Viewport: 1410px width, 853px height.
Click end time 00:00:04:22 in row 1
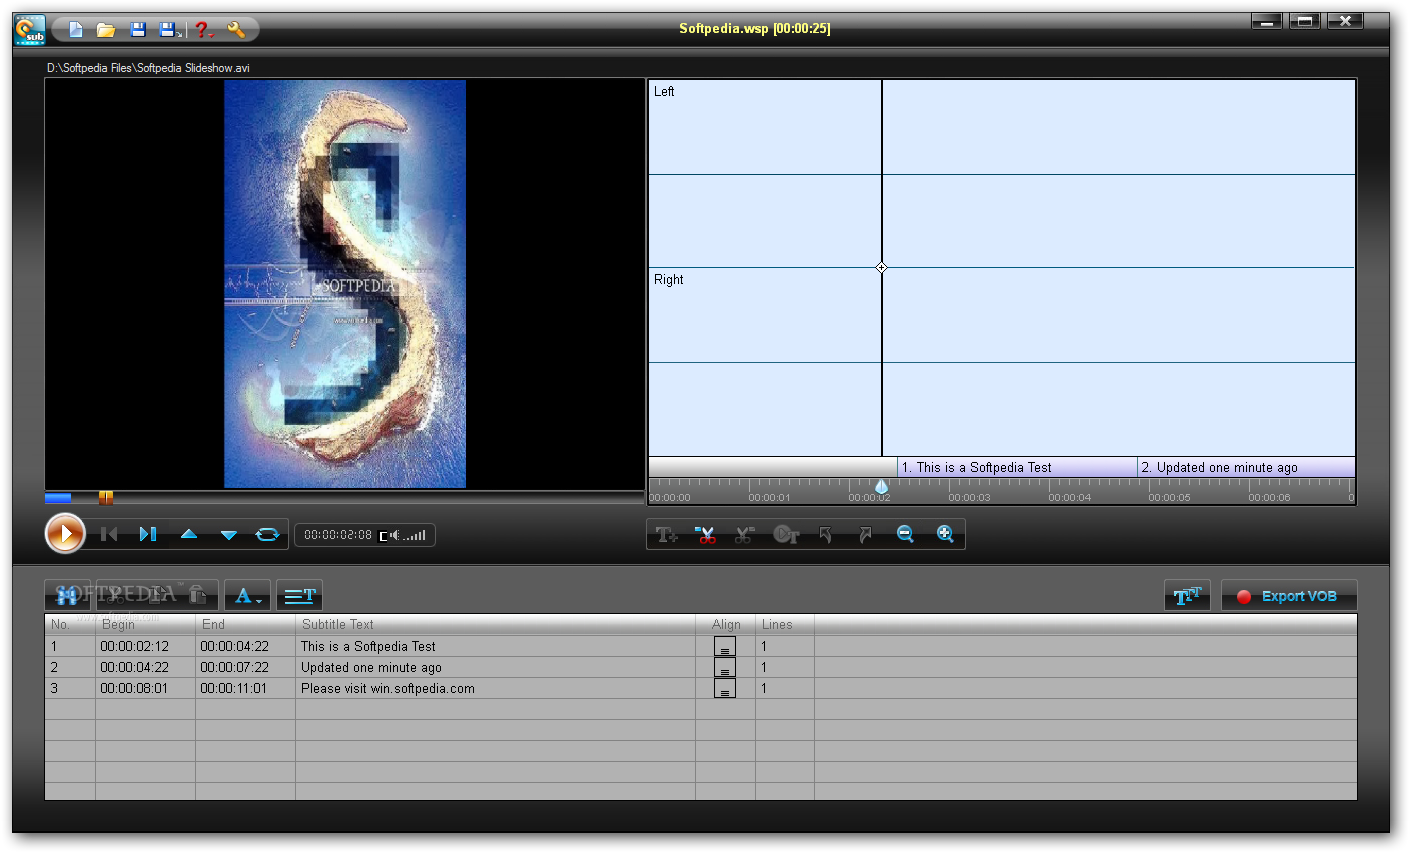(x=234, y=647)
